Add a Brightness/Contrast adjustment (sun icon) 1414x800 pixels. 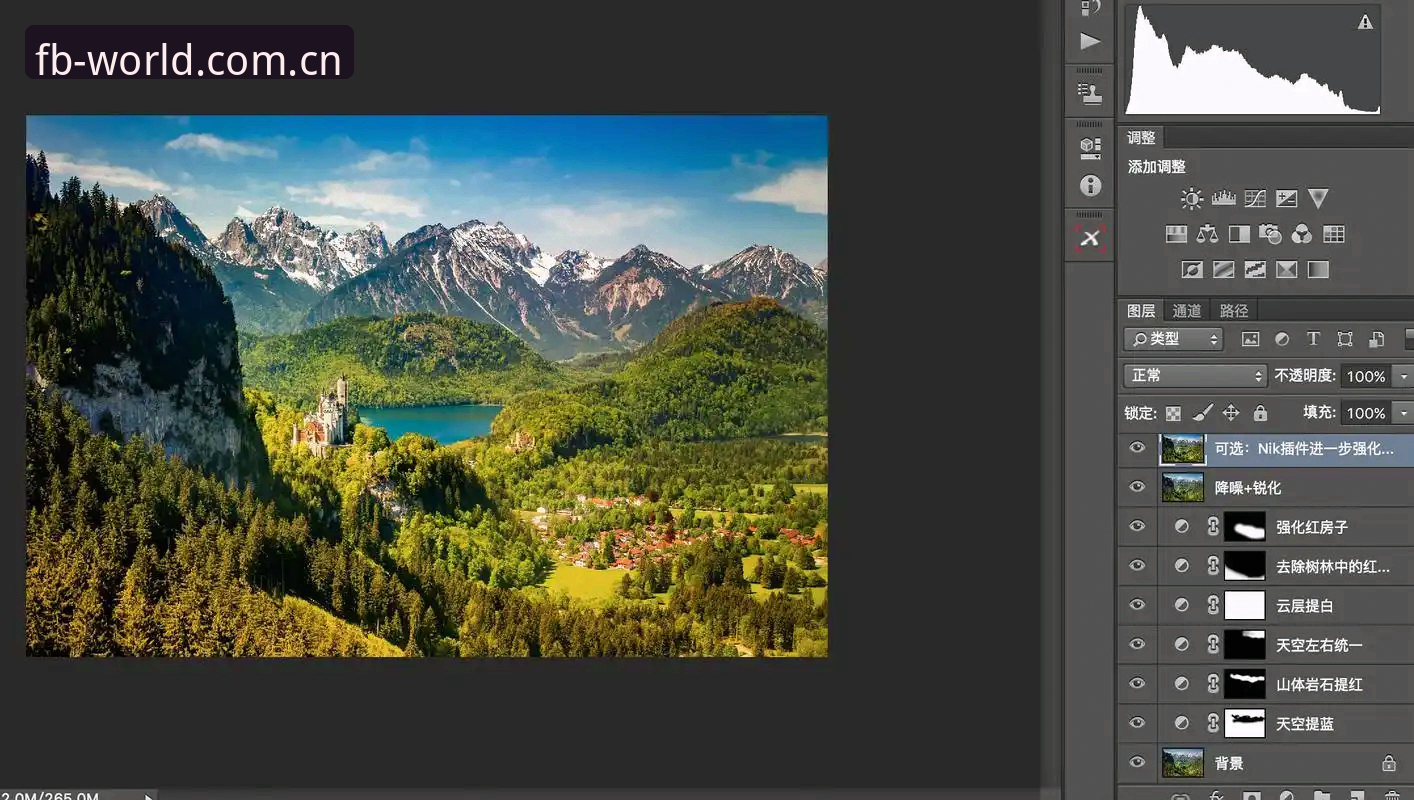[1191, 199]
